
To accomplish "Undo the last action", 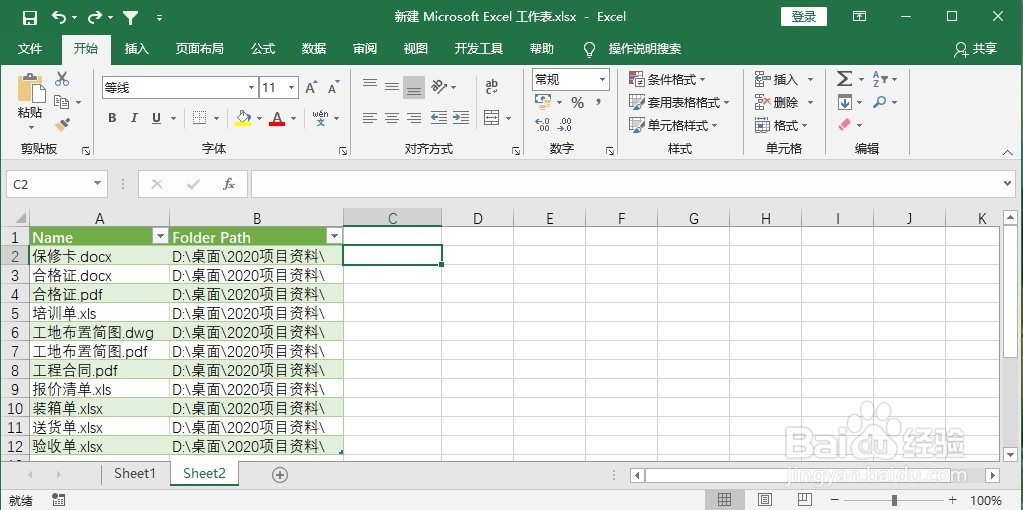I will click(x=59, y=18).
